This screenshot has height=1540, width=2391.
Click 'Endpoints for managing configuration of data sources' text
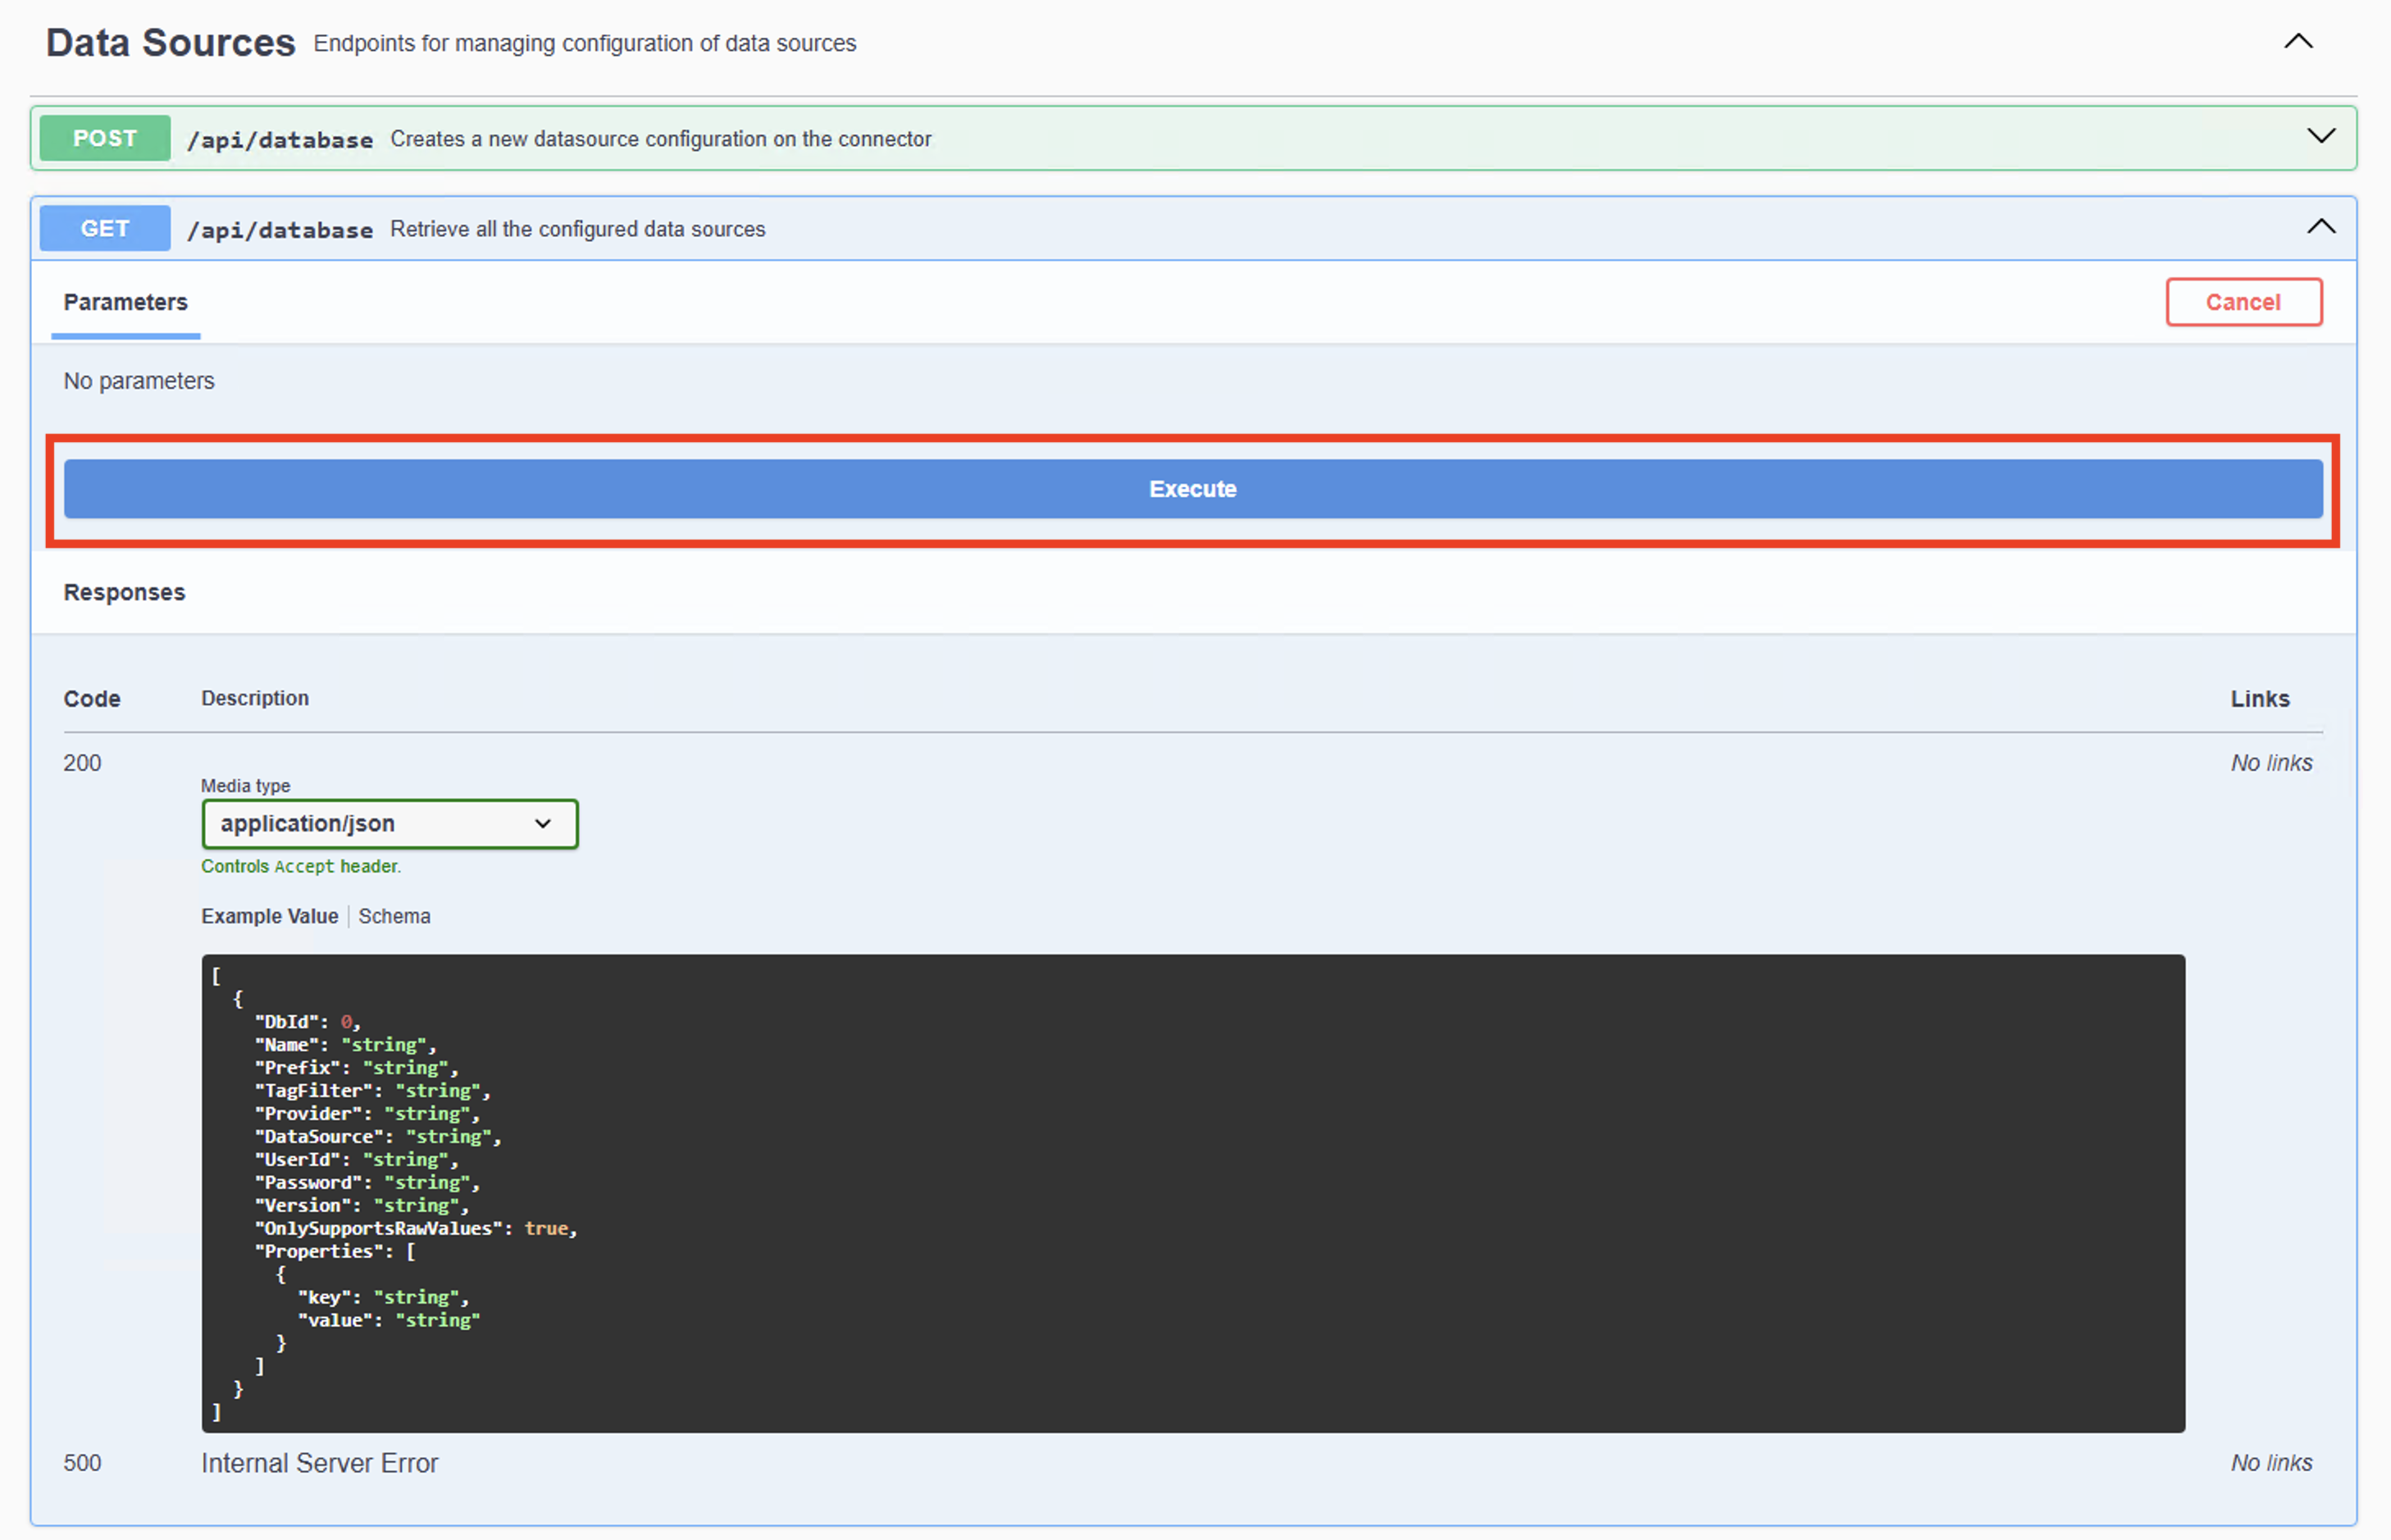pyautogui.click(x=585, y=43)
